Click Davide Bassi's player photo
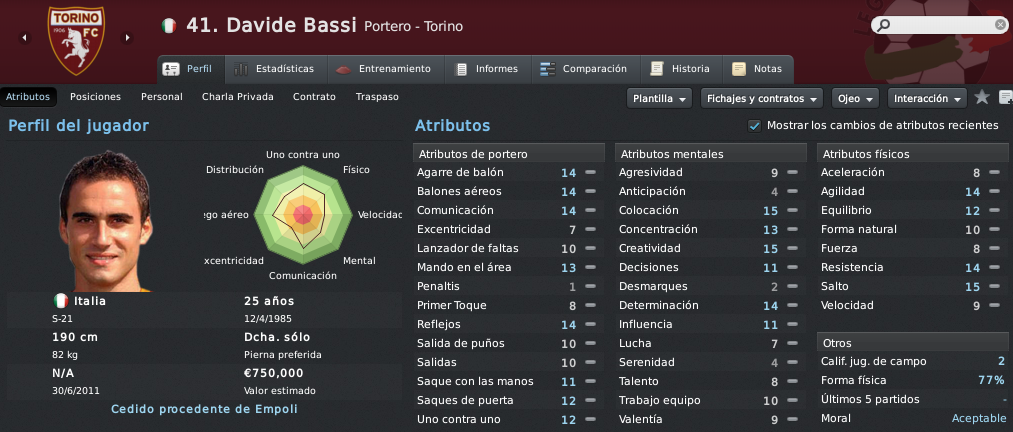The height and width of the screenshot is (432, 1013). 105,221
